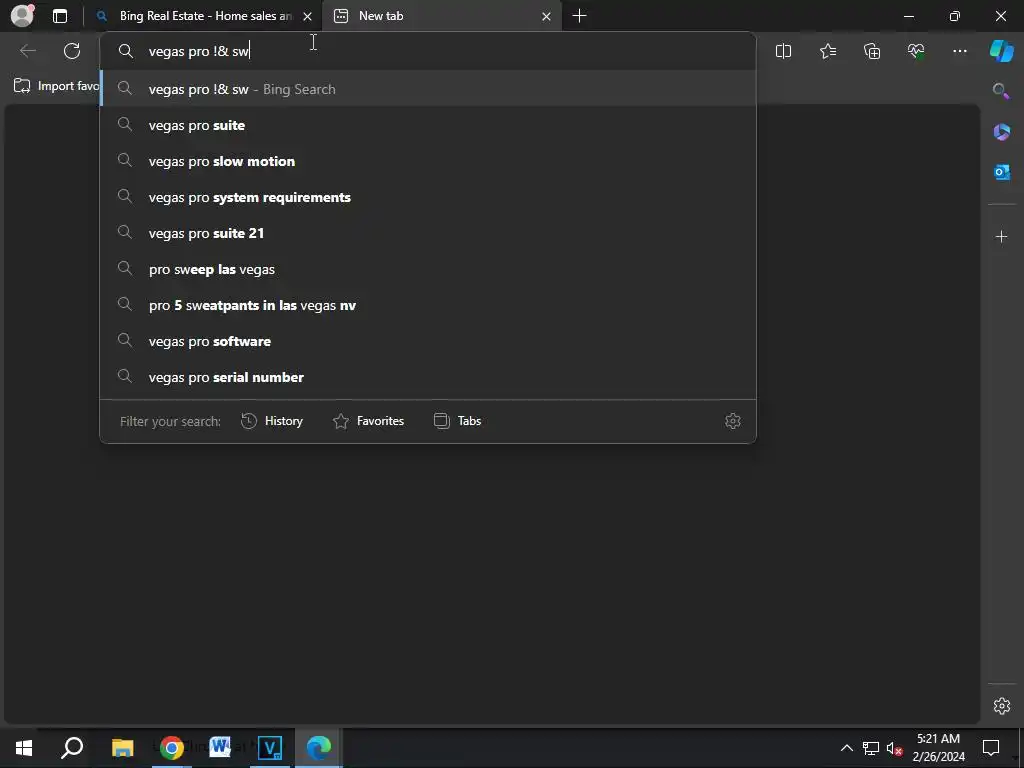This screenshot has height=768, width=1024.
Task: Open network status tray icon
Action: [871, 748]
